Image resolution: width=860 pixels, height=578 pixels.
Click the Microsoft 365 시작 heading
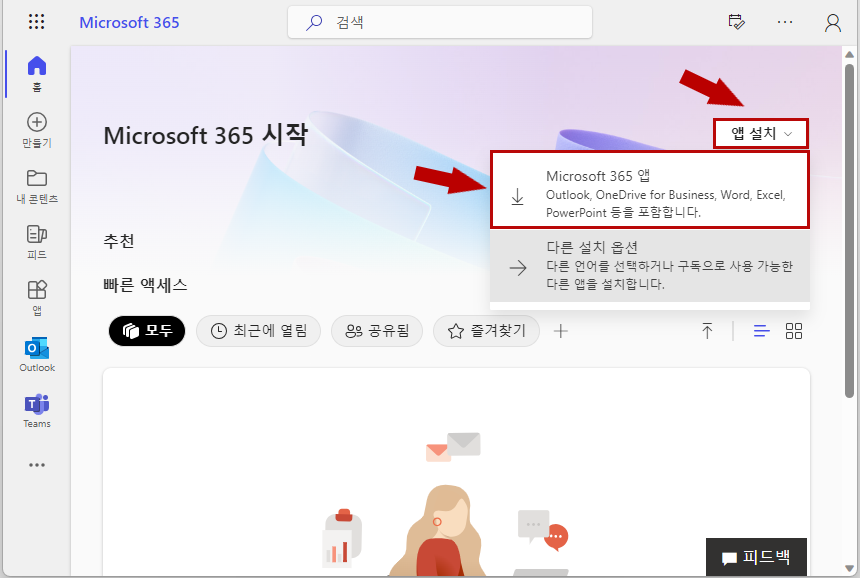[x=206, y=135]
